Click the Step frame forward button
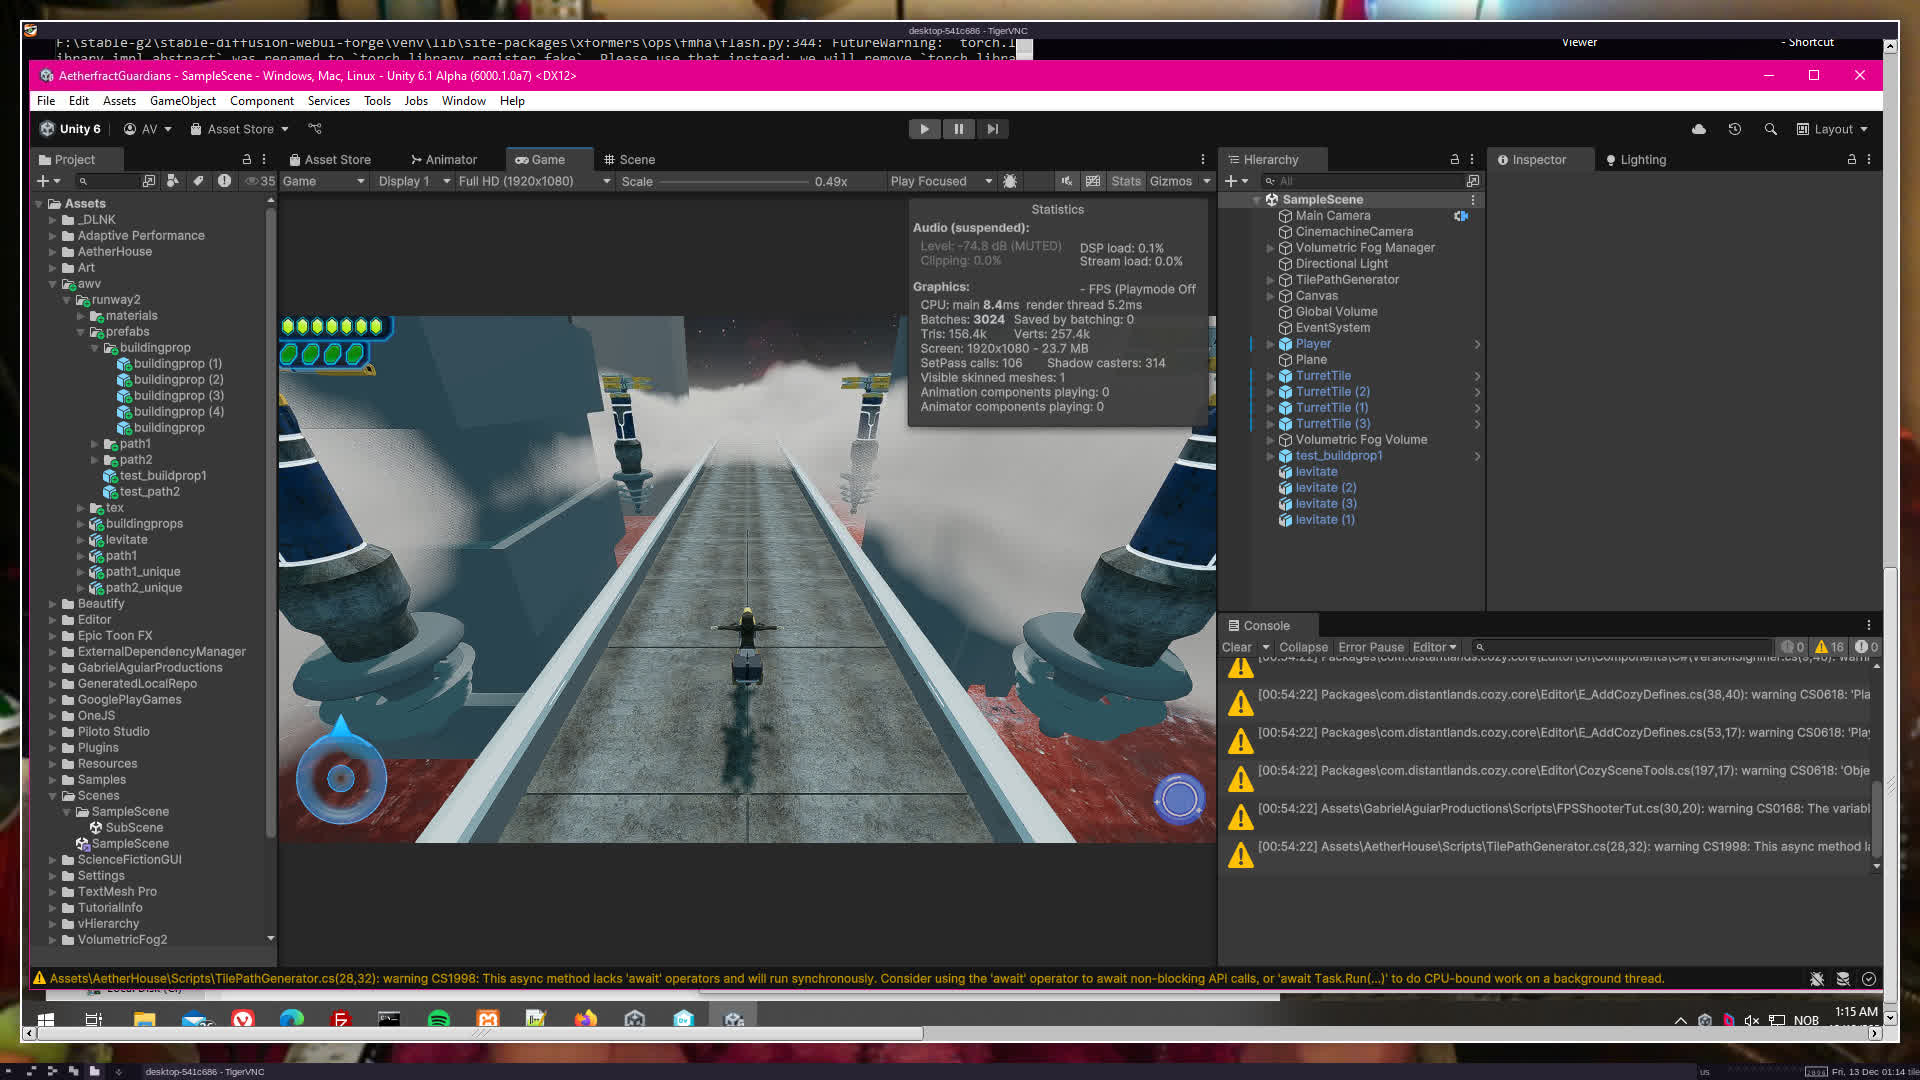This screenshot has height=1080, width=1920. point(992,129)
